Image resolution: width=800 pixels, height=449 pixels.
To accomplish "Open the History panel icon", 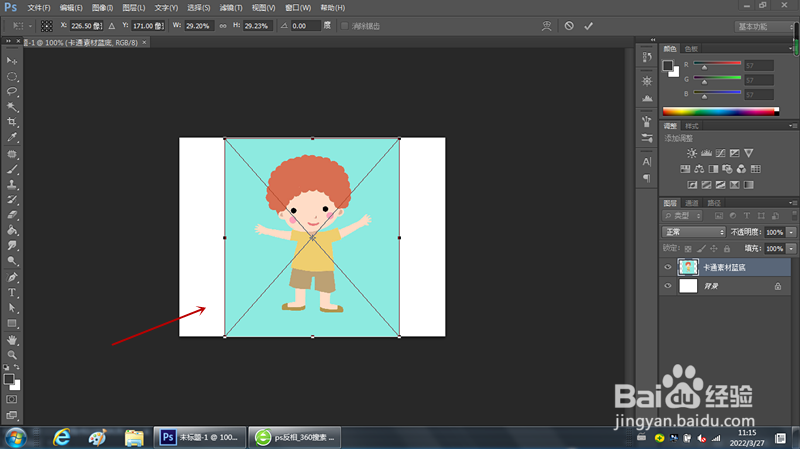I will 647,57.
